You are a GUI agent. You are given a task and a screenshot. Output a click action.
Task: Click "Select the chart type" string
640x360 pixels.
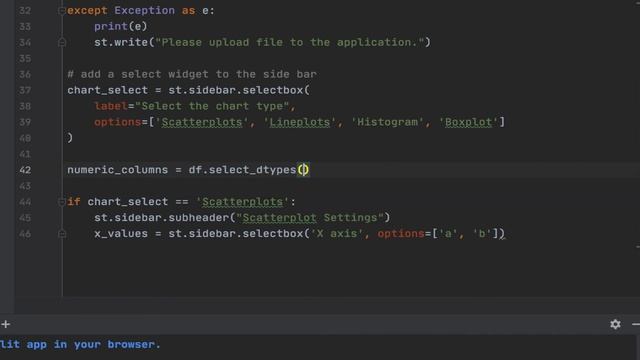click(212, 106)
